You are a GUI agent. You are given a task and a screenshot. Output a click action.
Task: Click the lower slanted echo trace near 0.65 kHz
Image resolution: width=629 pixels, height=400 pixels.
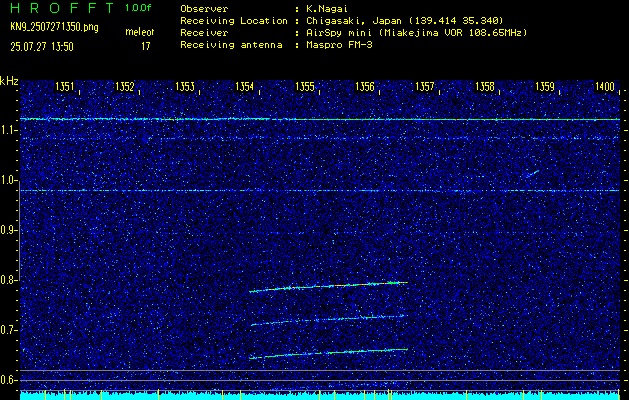coord(329,354)
